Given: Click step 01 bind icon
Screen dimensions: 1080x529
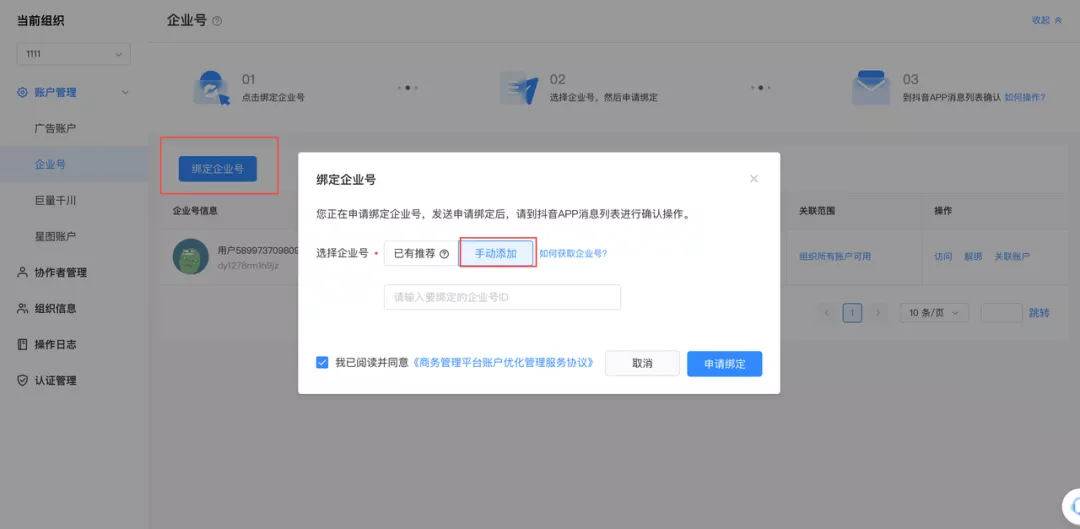Looking at the screenshot, I should [x=211, y=88].
